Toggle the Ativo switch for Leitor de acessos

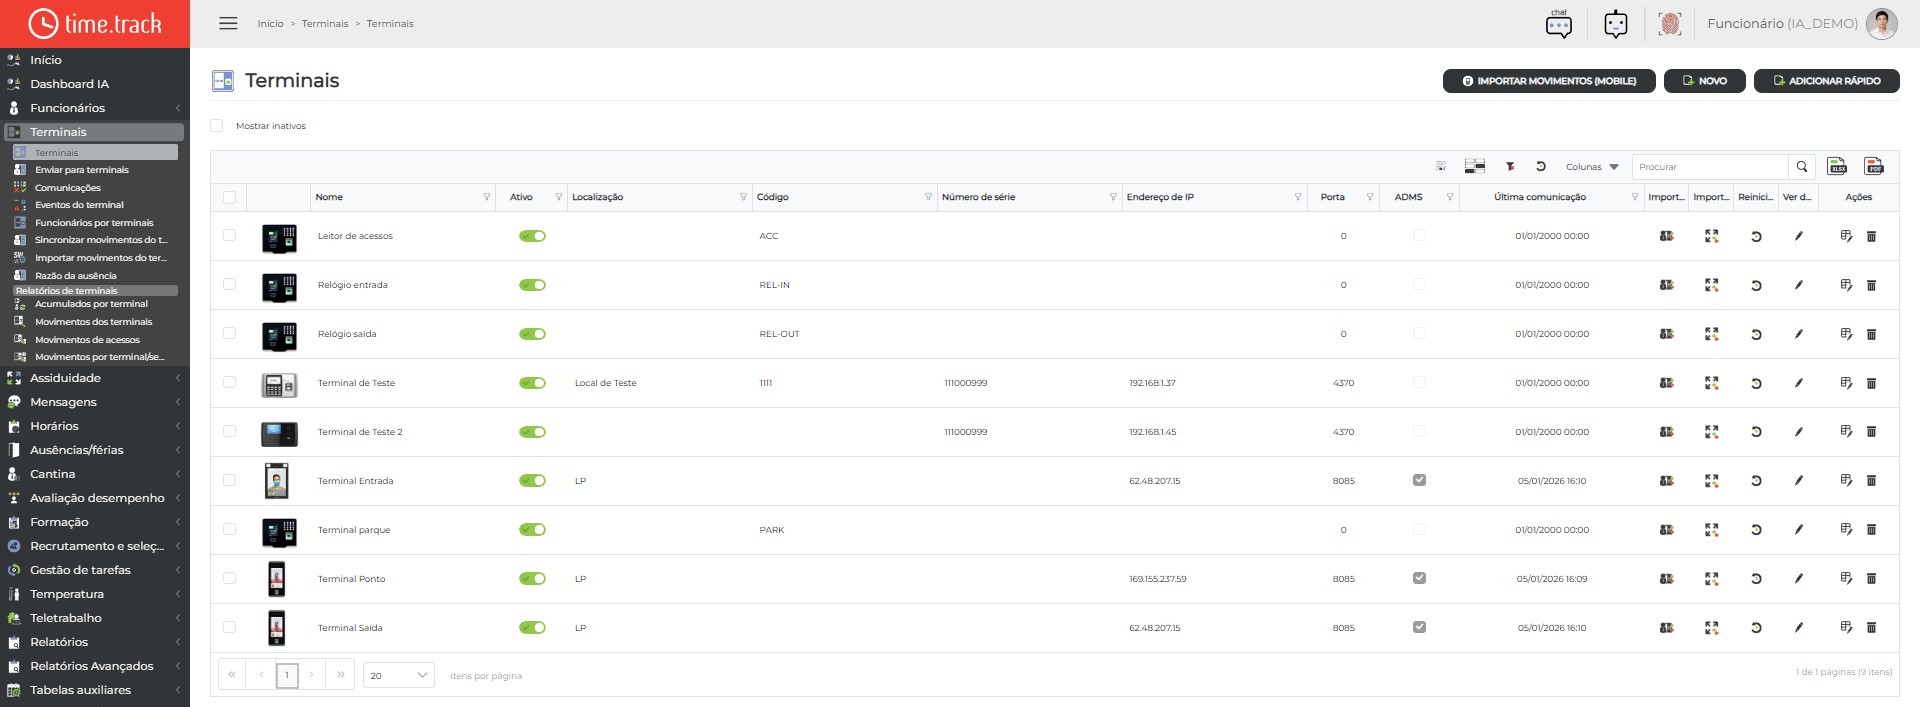532,236
